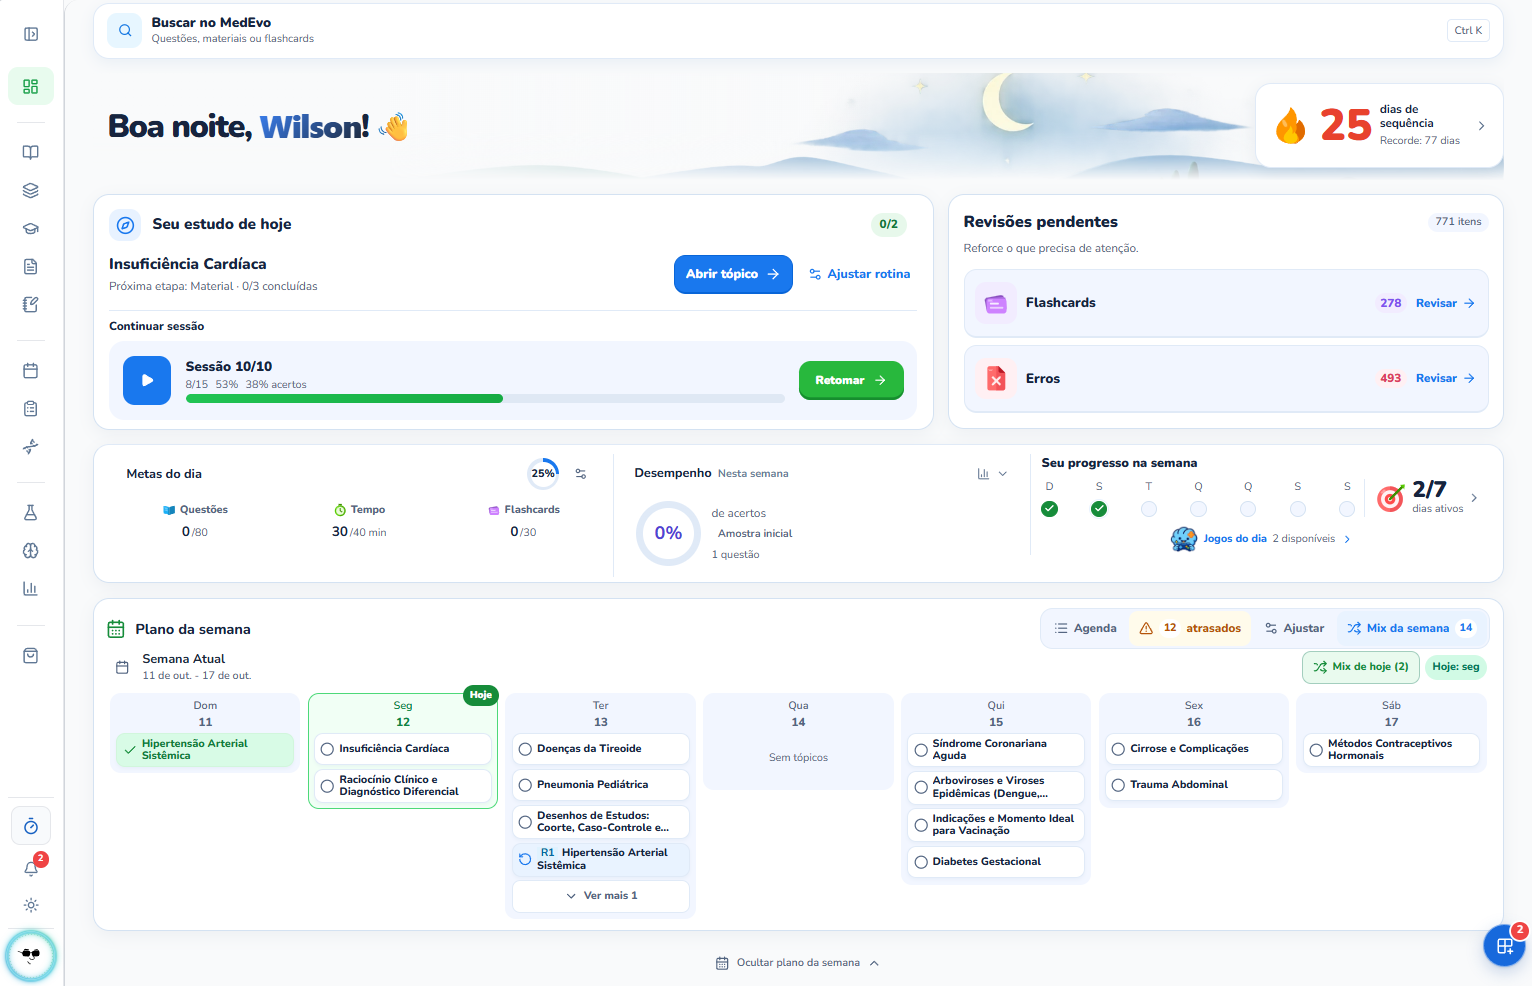
Task: Check off the Trauma Abdominal circle
Action: [1118, 785]
